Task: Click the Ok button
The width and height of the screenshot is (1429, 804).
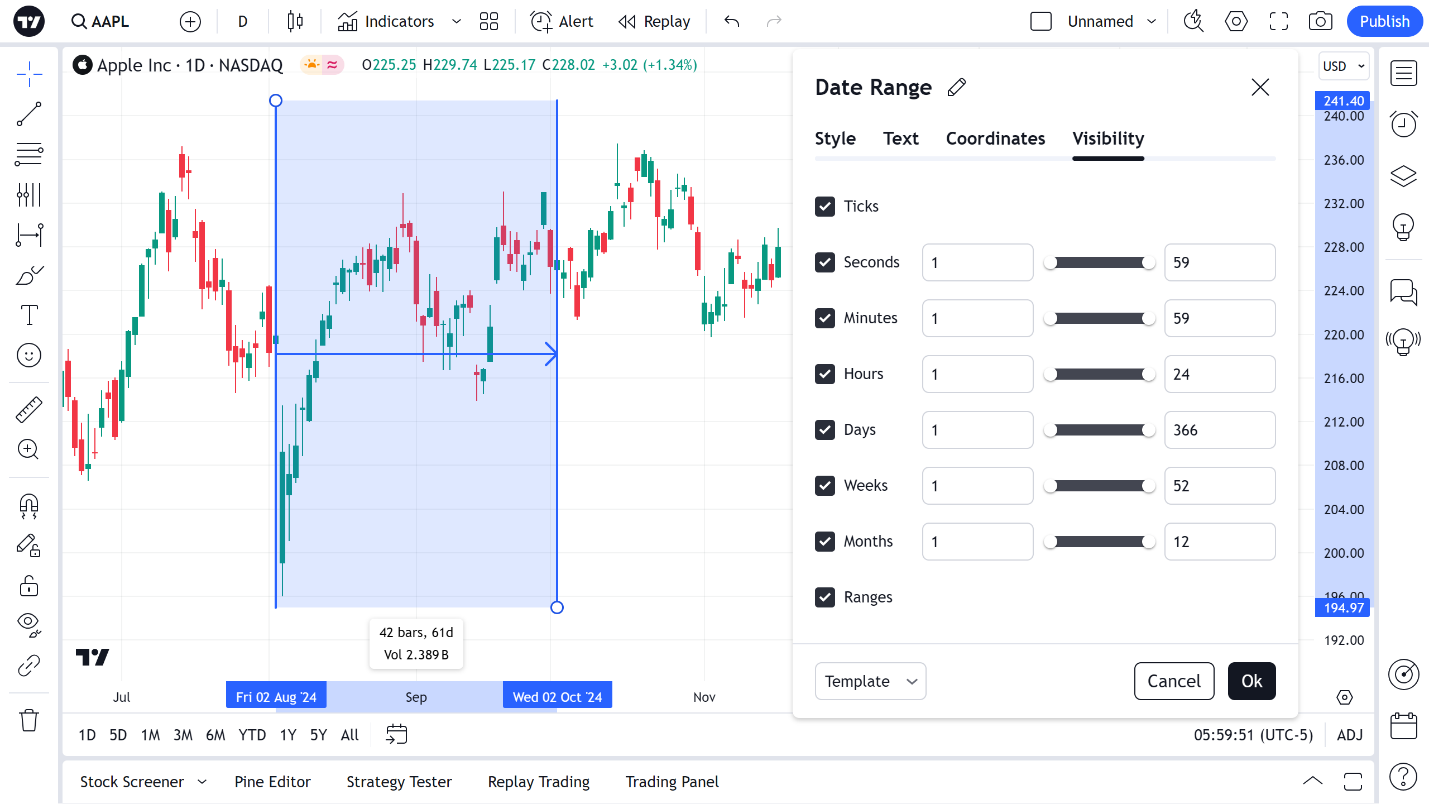Action: click(1251, 681)
